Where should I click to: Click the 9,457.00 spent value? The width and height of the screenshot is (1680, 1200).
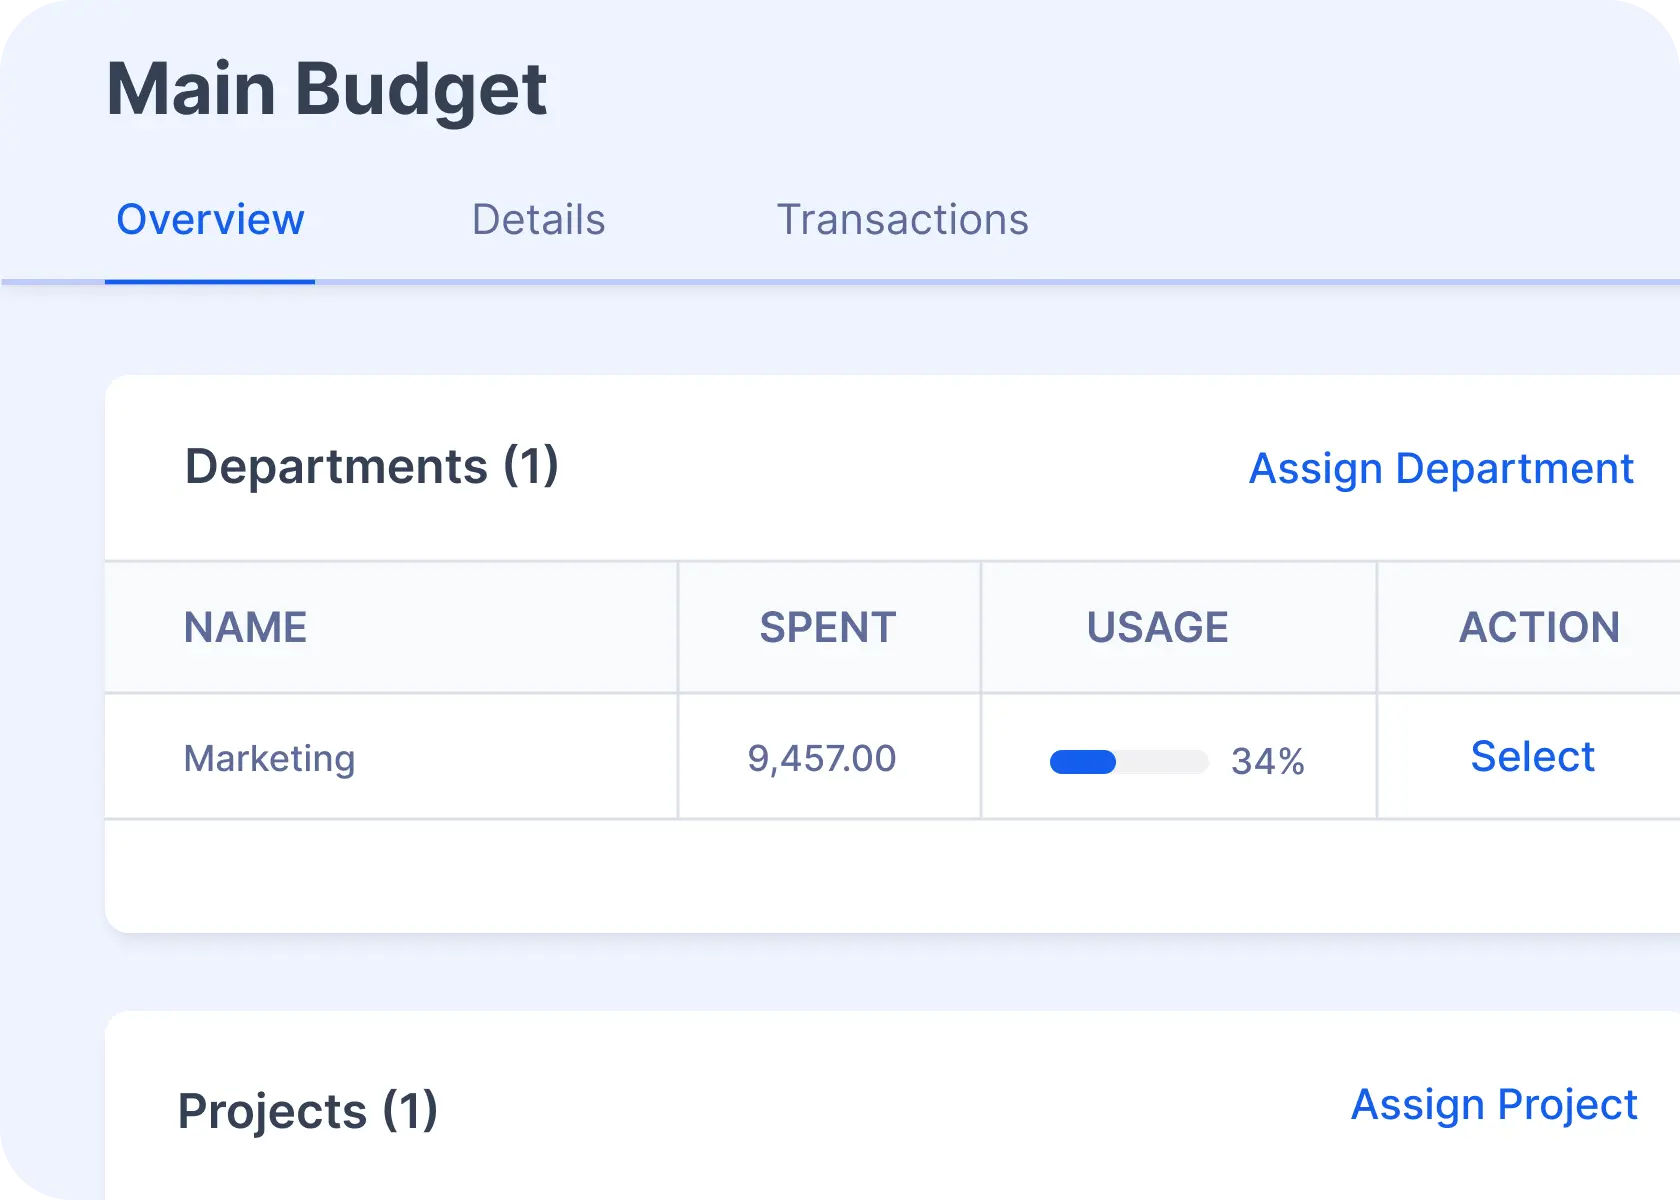[x=821, y=759]
